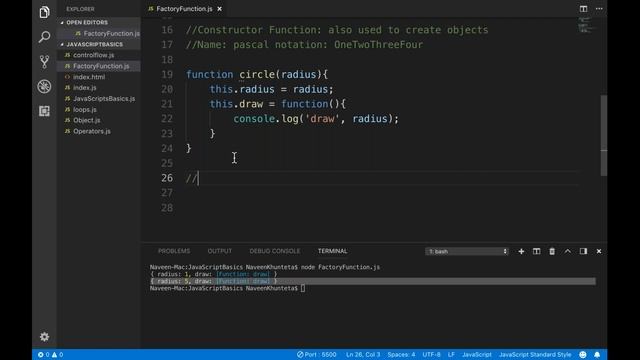Change file encoding UTF-8
The image size is (640, 360).
click(431, 355)
